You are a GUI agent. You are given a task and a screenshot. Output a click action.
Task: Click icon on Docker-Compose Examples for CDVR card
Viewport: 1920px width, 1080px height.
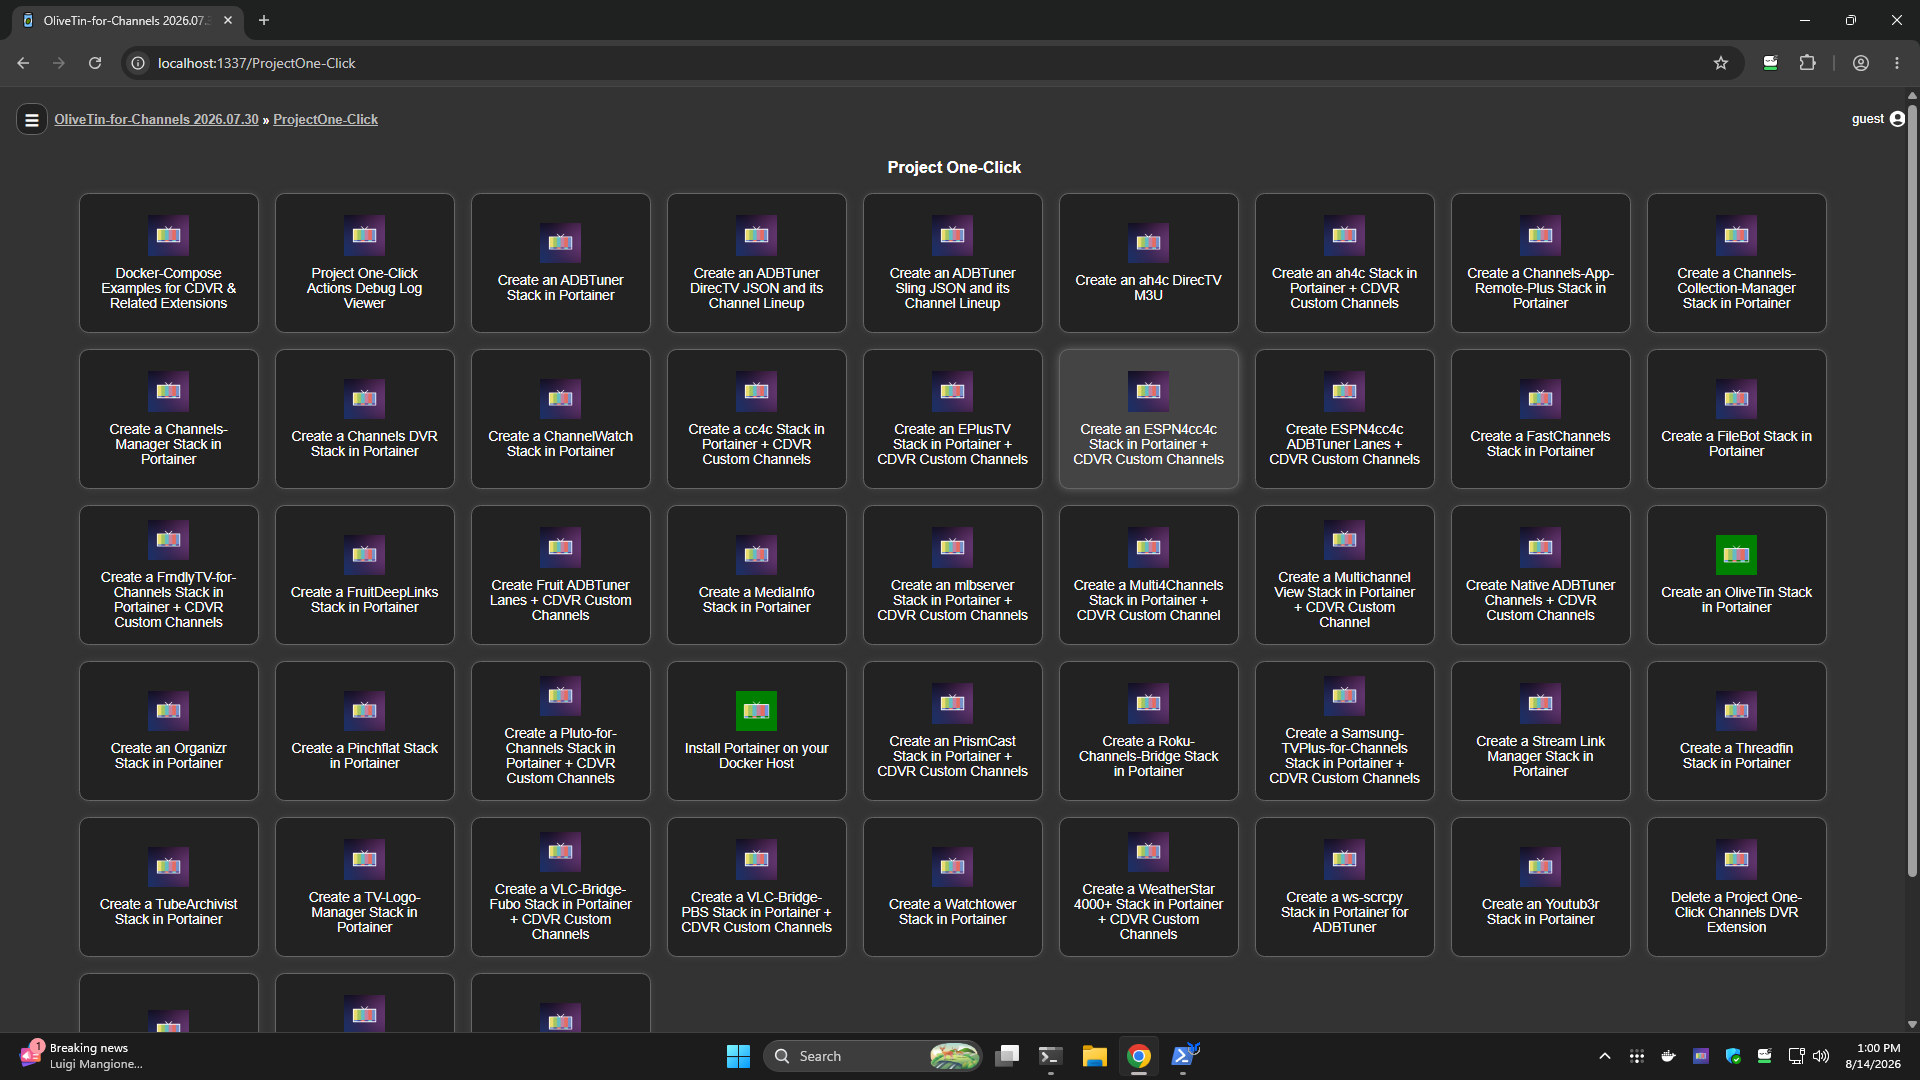click(169, 236)
